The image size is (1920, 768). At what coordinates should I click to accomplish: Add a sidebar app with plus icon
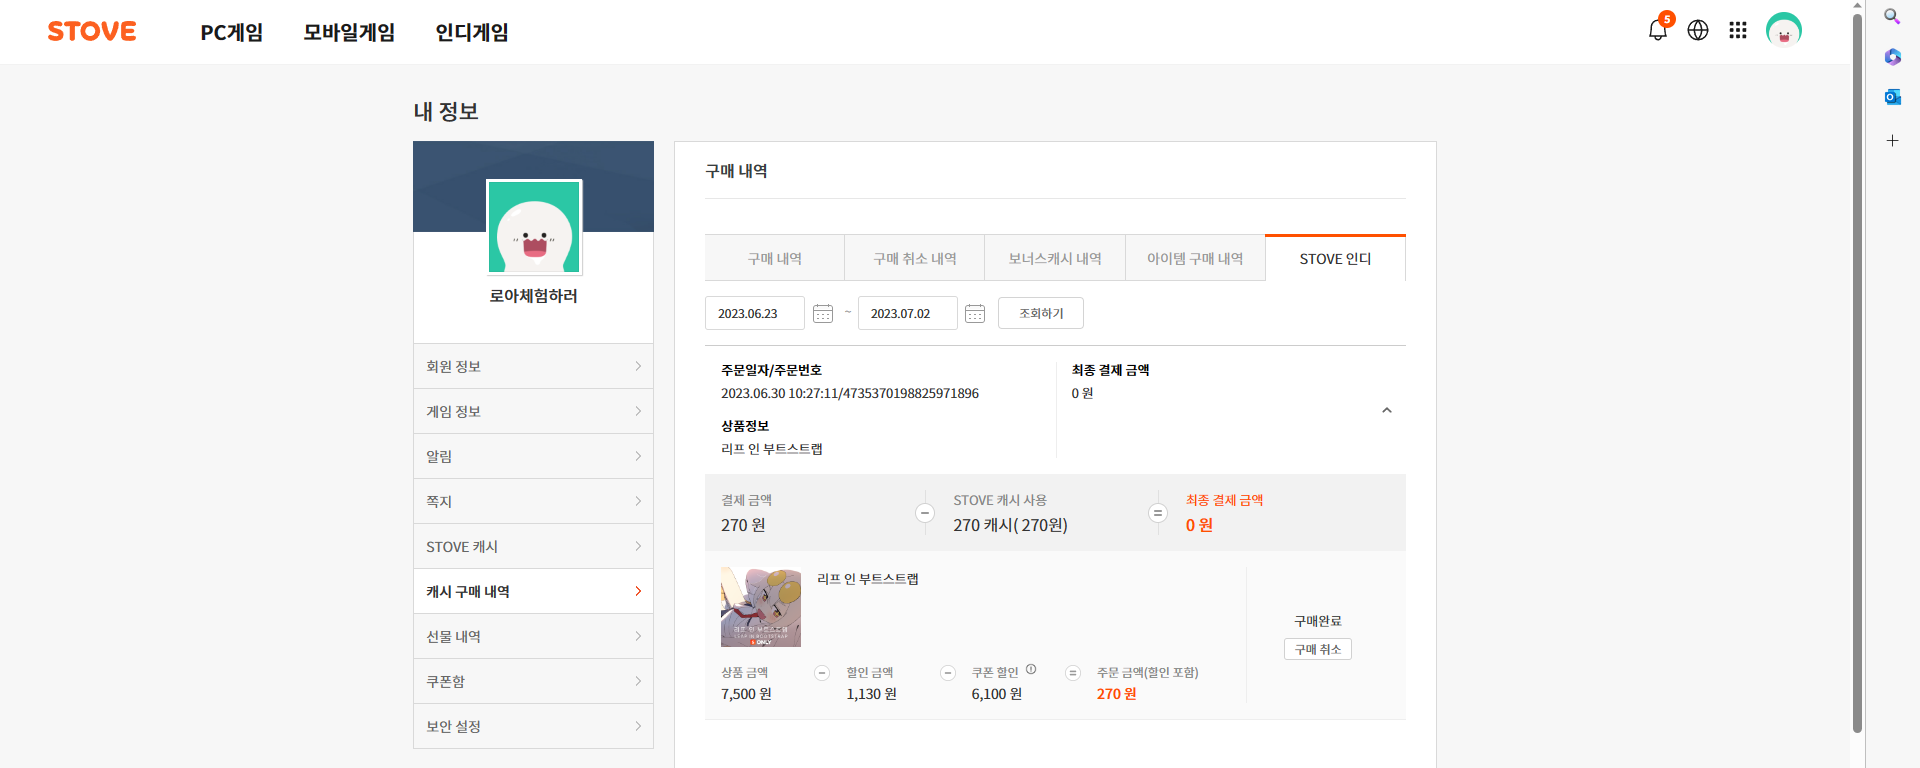pyautogui.click(x=1892, y=141)
